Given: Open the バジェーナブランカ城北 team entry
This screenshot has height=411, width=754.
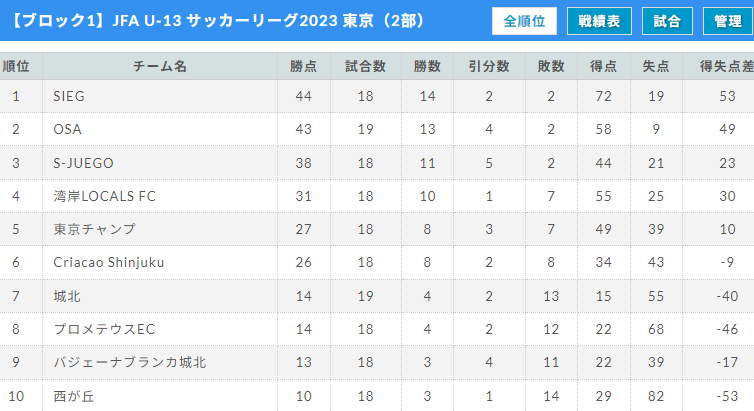Looking at the screenshot, I should [x=129, y=362].
